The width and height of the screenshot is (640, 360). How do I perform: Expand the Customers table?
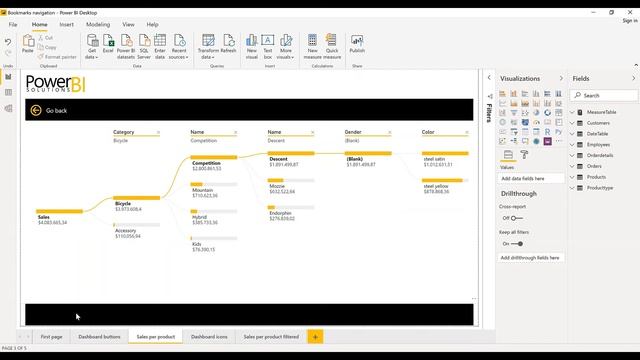(x=572, y=123)
